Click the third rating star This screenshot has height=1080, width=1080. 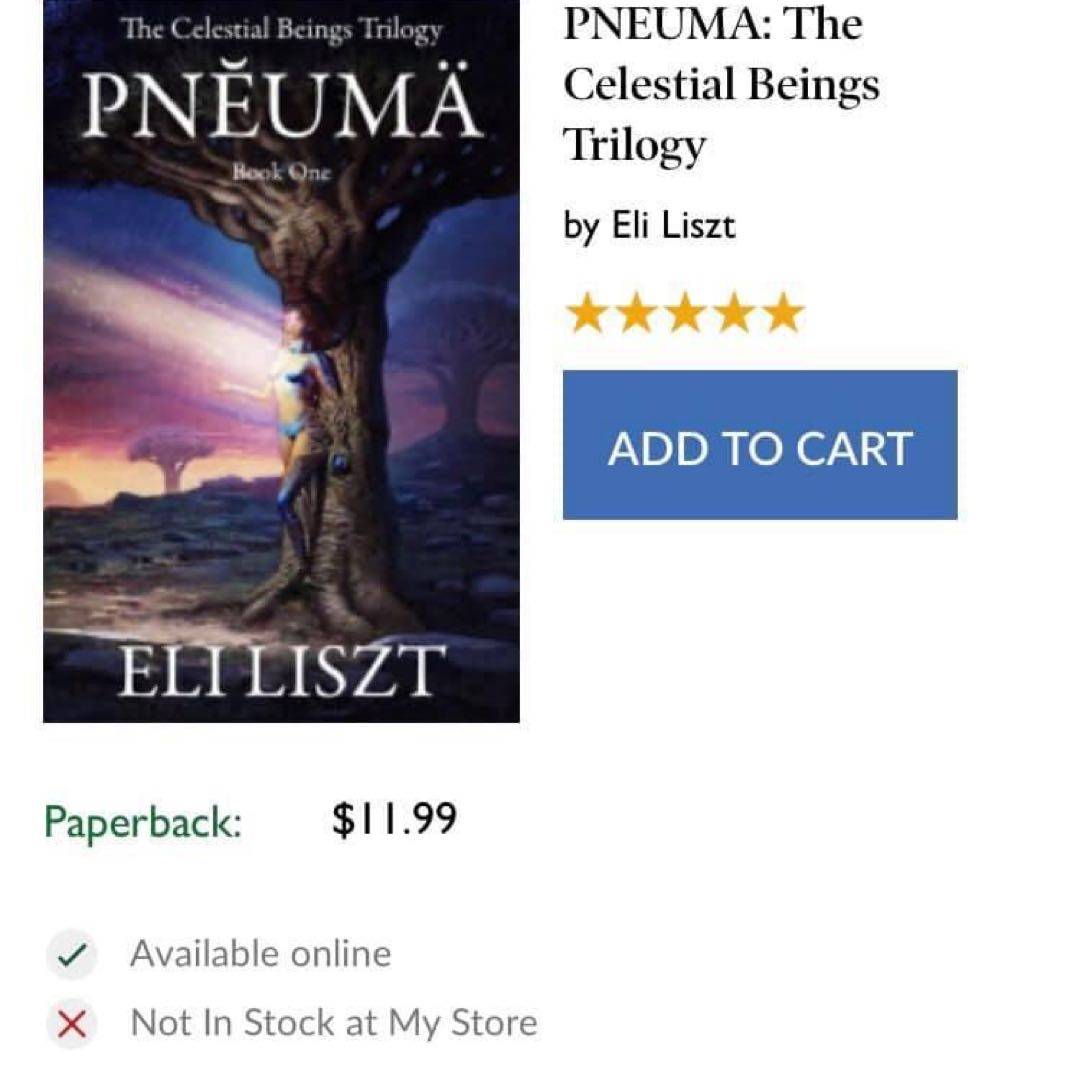685,313
